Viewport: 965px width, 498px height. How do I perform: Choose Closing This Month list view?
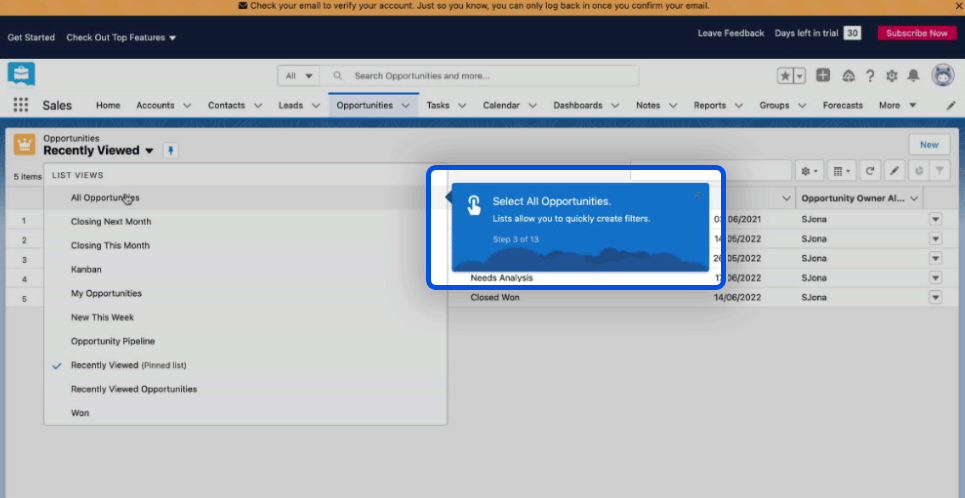click(x=110, y=245)
